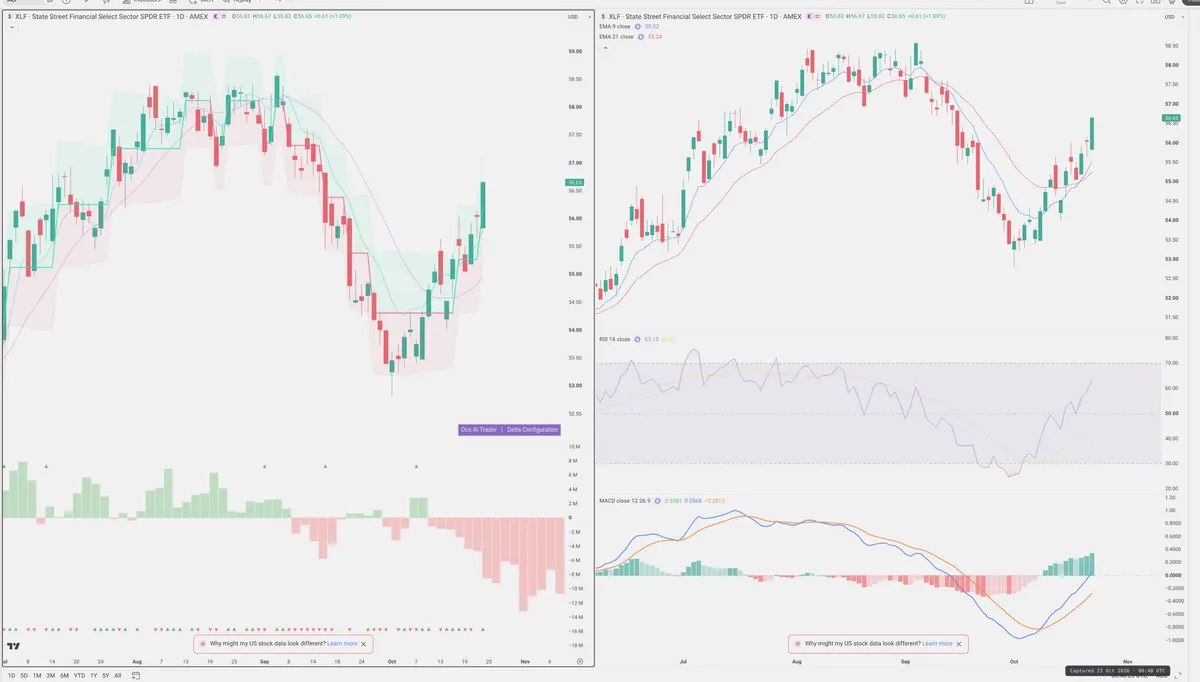Click the right chart dollar symbol icon
Screen dimensions: 1200x682
(603, 17)
